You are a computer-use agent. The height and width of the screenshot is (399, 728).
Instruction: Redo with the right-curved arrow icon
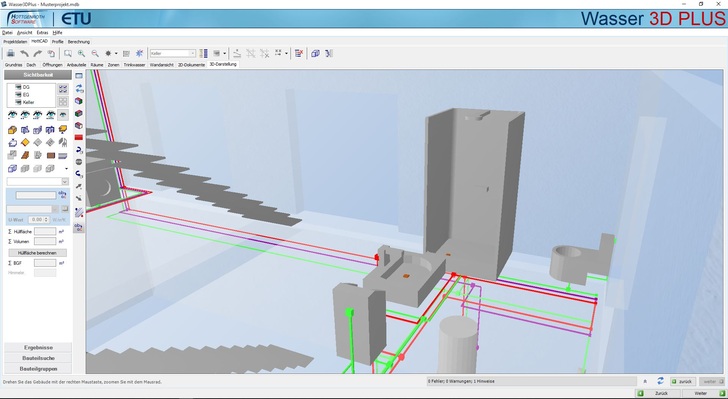38,53
